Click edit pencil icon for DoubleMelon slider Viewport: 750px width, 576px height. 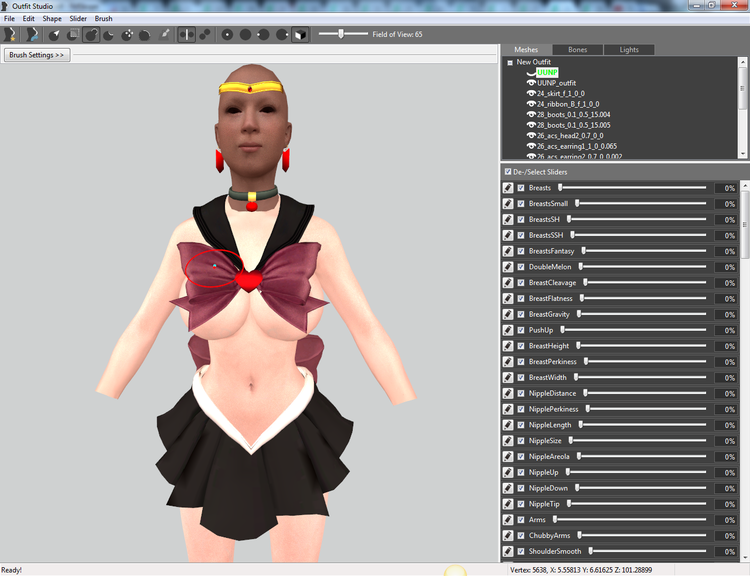pos(508,267)
